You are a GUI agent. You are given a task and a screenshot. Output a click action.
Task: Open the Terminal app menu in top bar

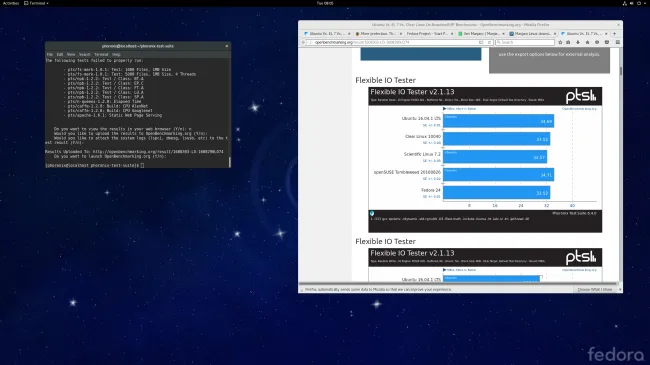tap(36, 3)
